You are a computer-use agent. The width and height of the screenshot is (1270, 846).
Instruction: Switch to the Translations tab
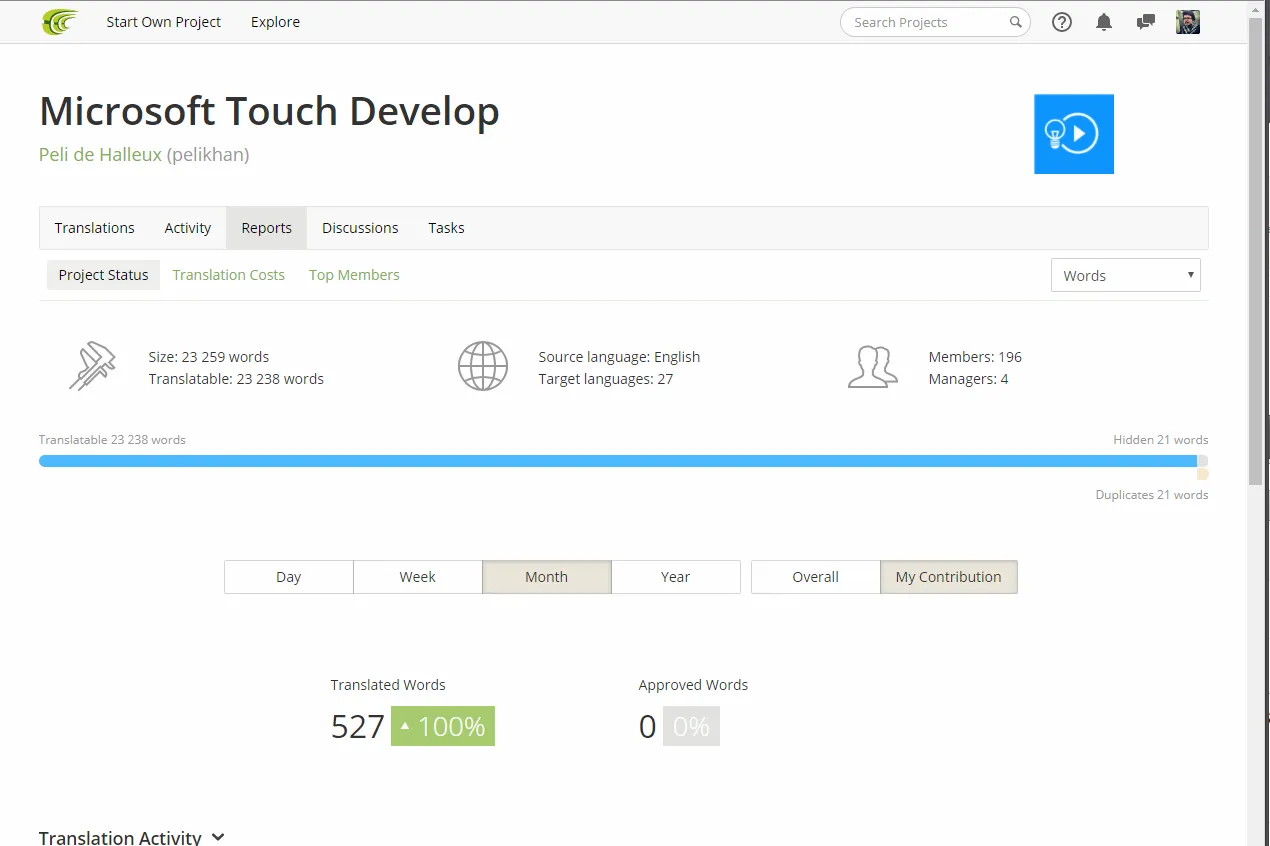point(95,228)
